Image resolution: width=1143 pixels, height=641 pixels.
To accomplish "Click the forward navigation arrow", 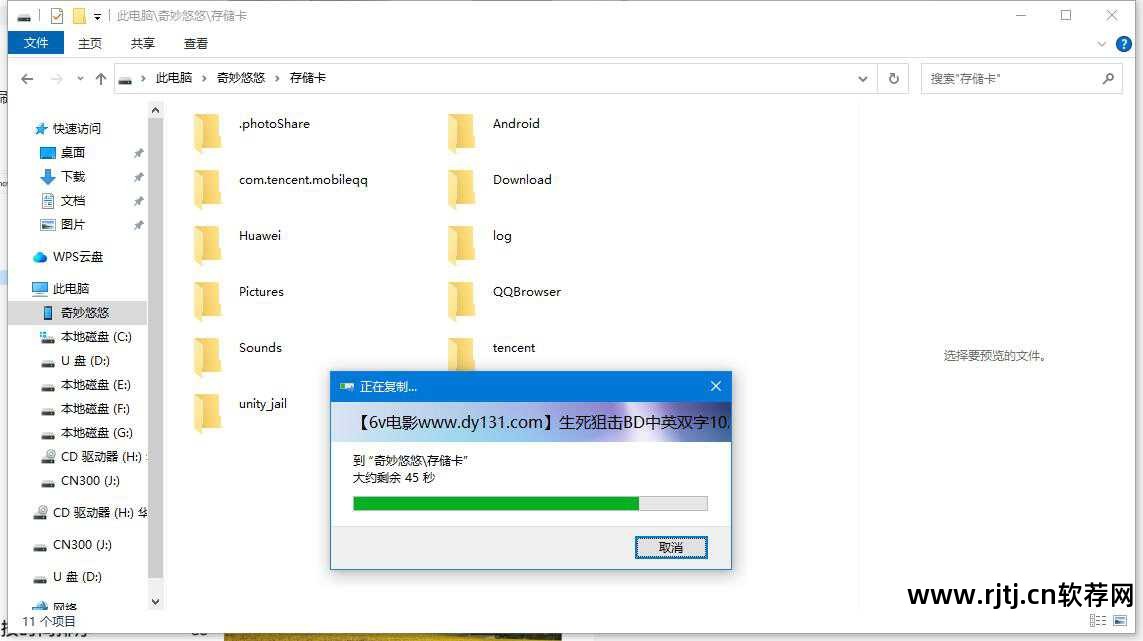I will tap(56, 79).
